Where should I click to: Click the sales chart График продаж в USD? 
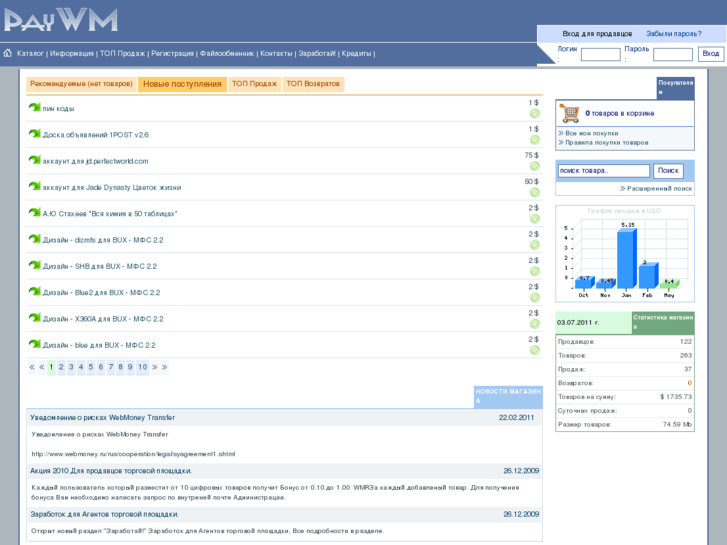[625, 254]
